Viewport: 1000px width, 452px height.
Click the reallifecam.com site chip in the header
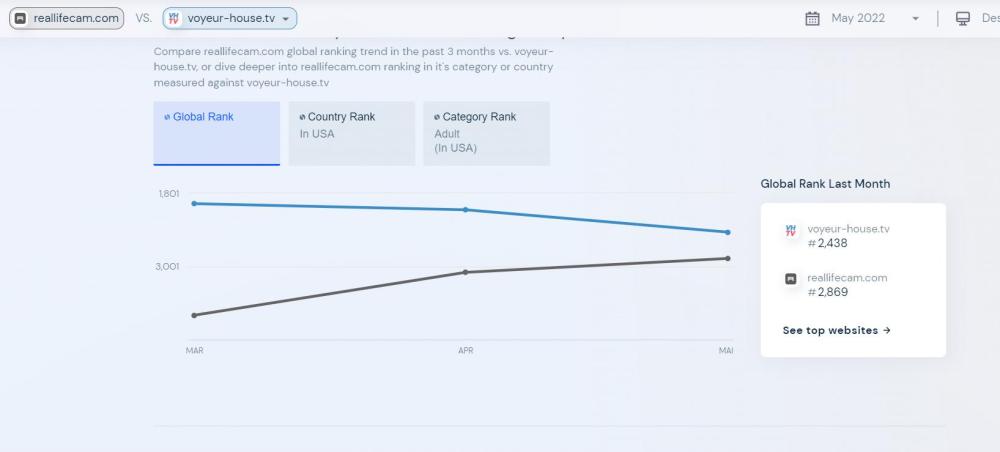(x=67, y=18)
